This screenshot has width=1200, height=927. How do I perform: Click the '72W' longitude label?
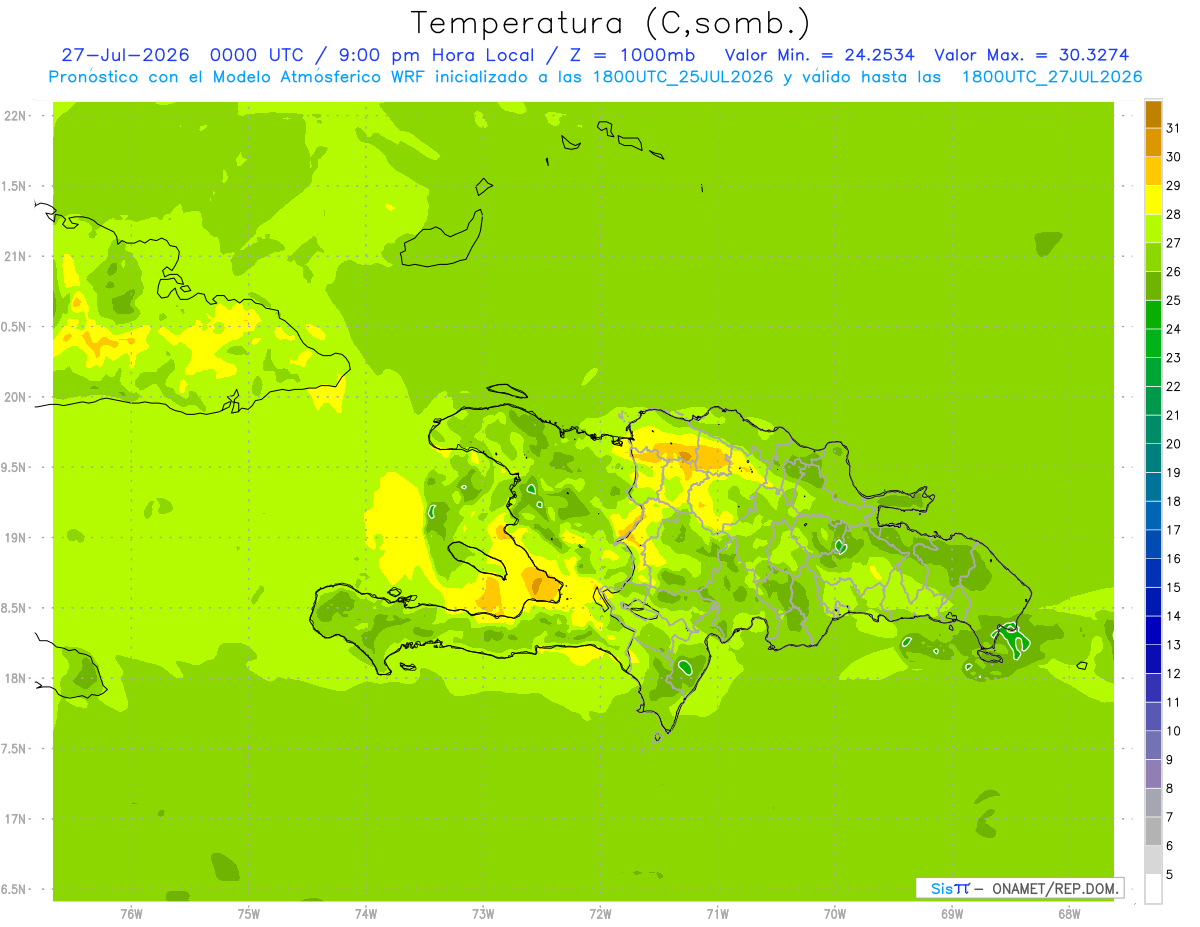600,913
